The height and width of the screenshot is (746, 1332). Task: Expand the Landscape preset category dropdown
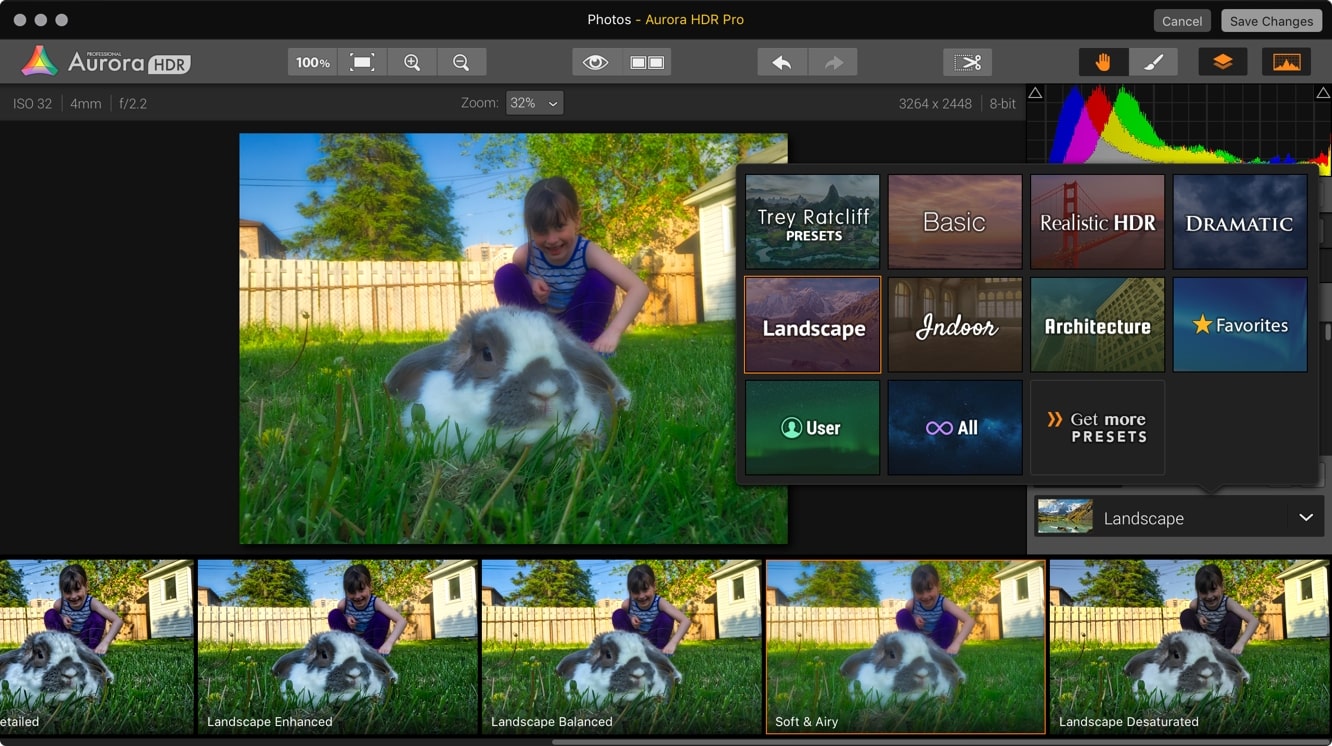(x=1305, y=518)
